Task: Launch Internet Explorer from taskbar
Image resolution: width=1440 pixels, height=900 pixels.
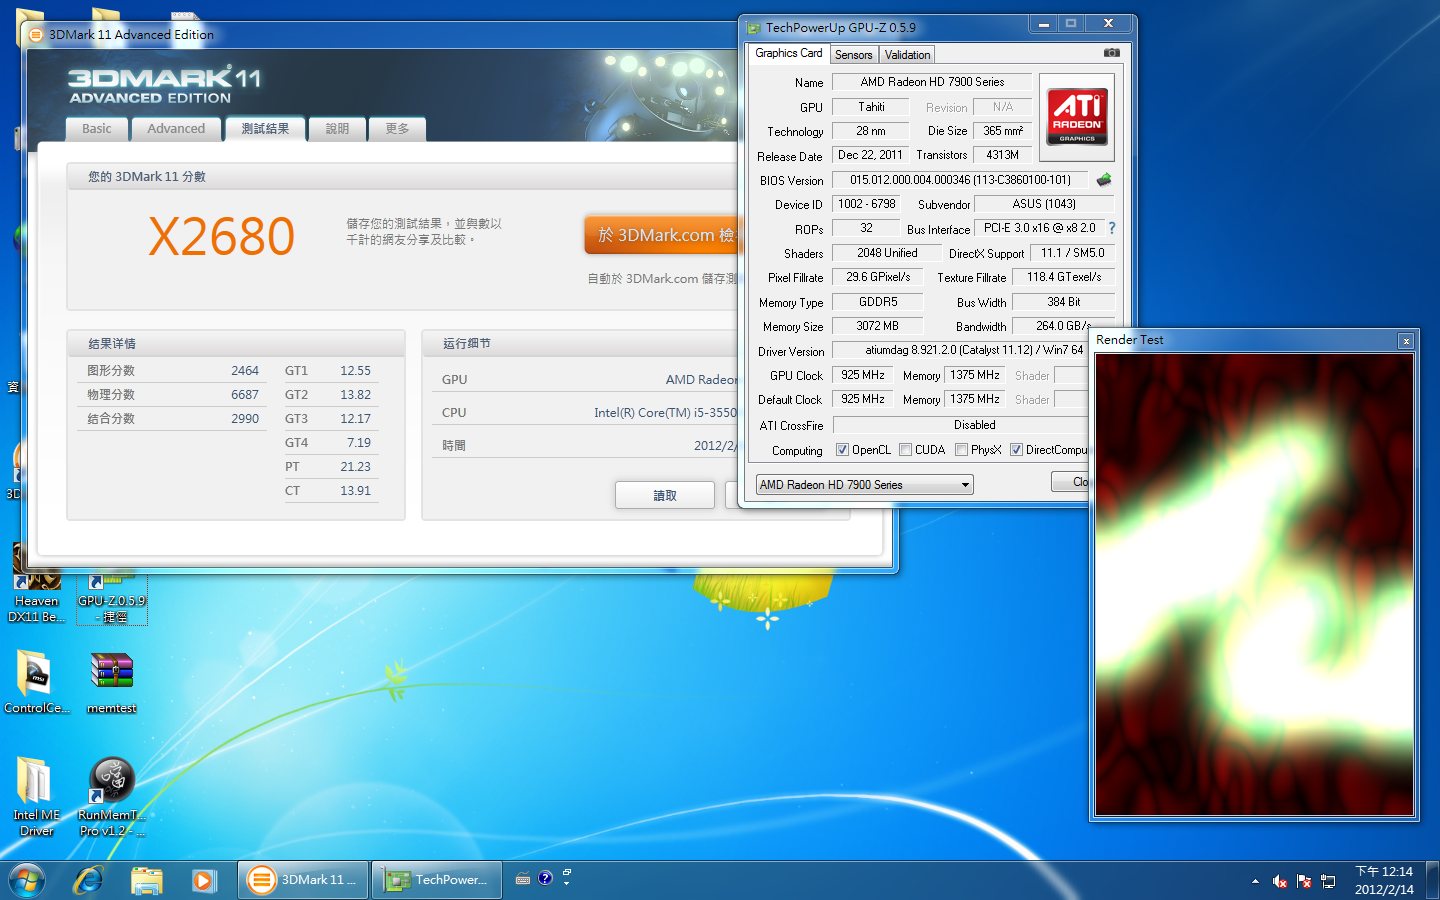Action: click(x=88, y=880)
